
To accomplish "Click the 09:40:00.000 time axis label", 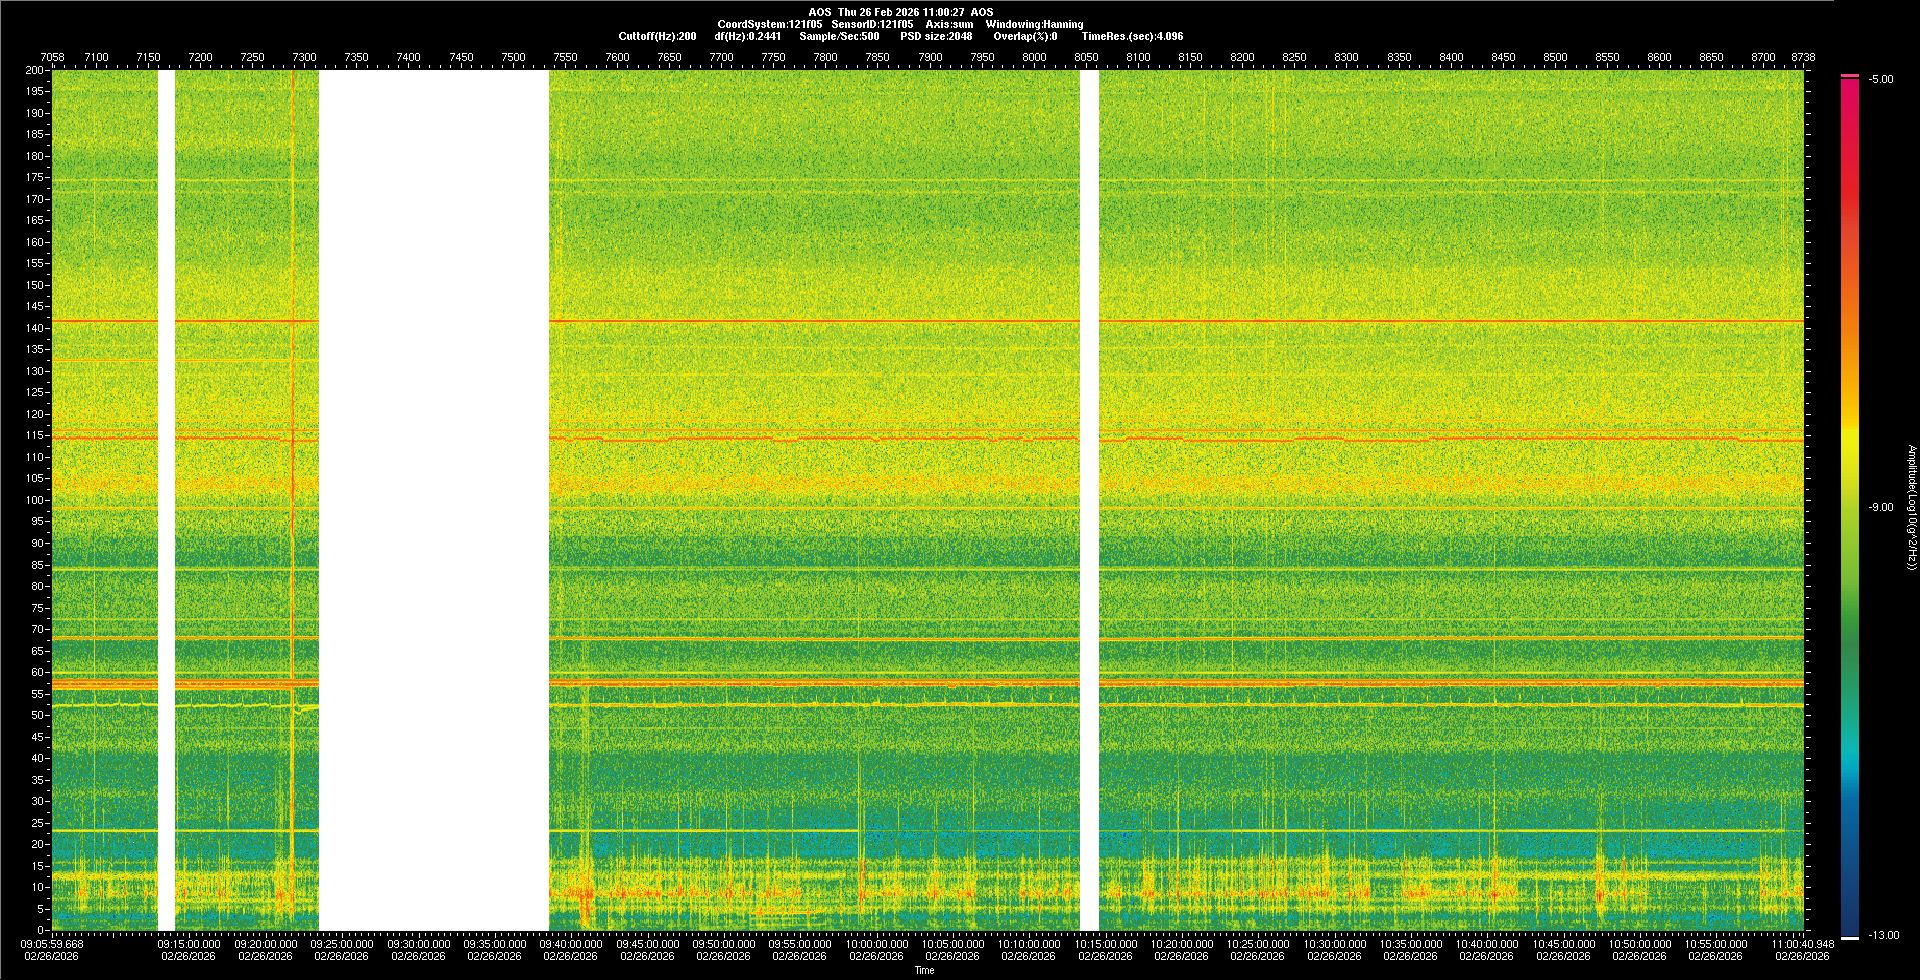I will point(572,944).
